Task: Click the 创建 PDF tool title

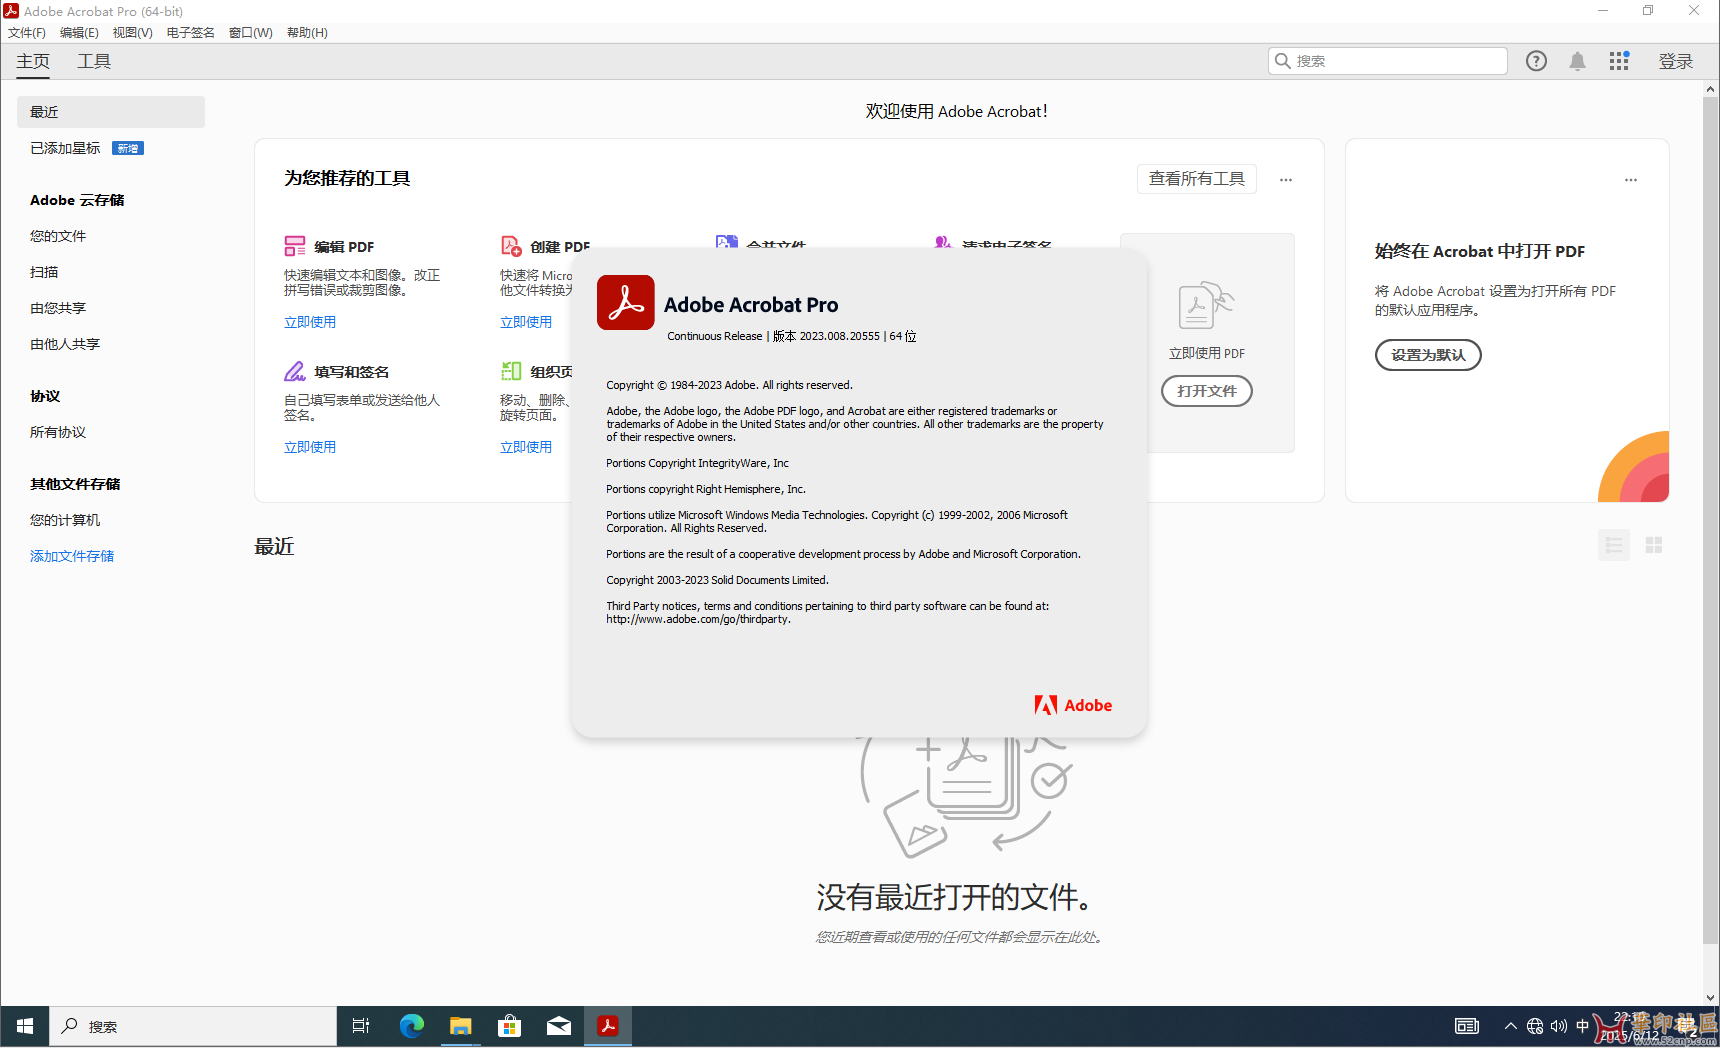Action: [x=560, y=247]
